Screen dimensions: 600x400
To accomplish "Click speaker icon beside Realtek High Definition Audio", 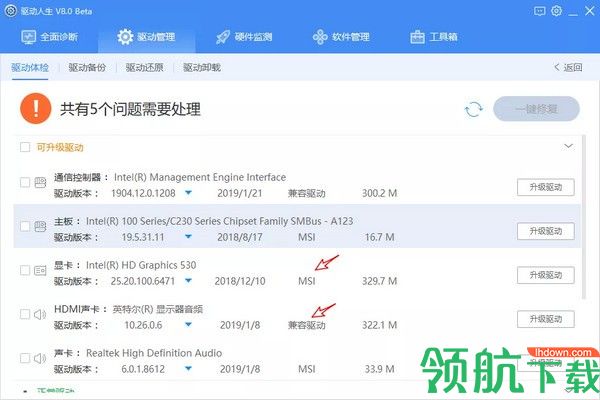I will tap(40, 358).
